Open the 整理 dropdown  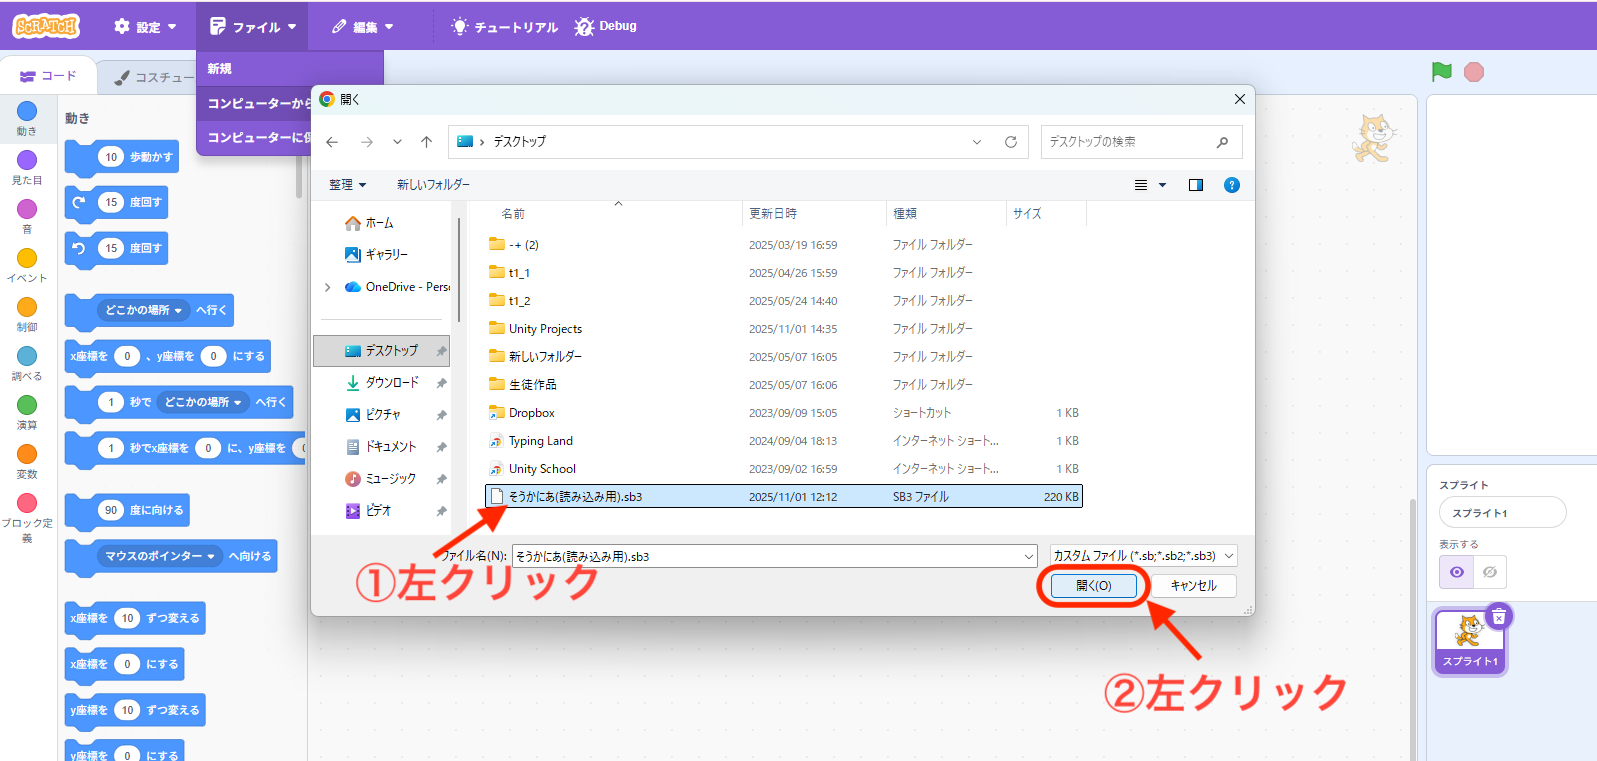(348, 185)
